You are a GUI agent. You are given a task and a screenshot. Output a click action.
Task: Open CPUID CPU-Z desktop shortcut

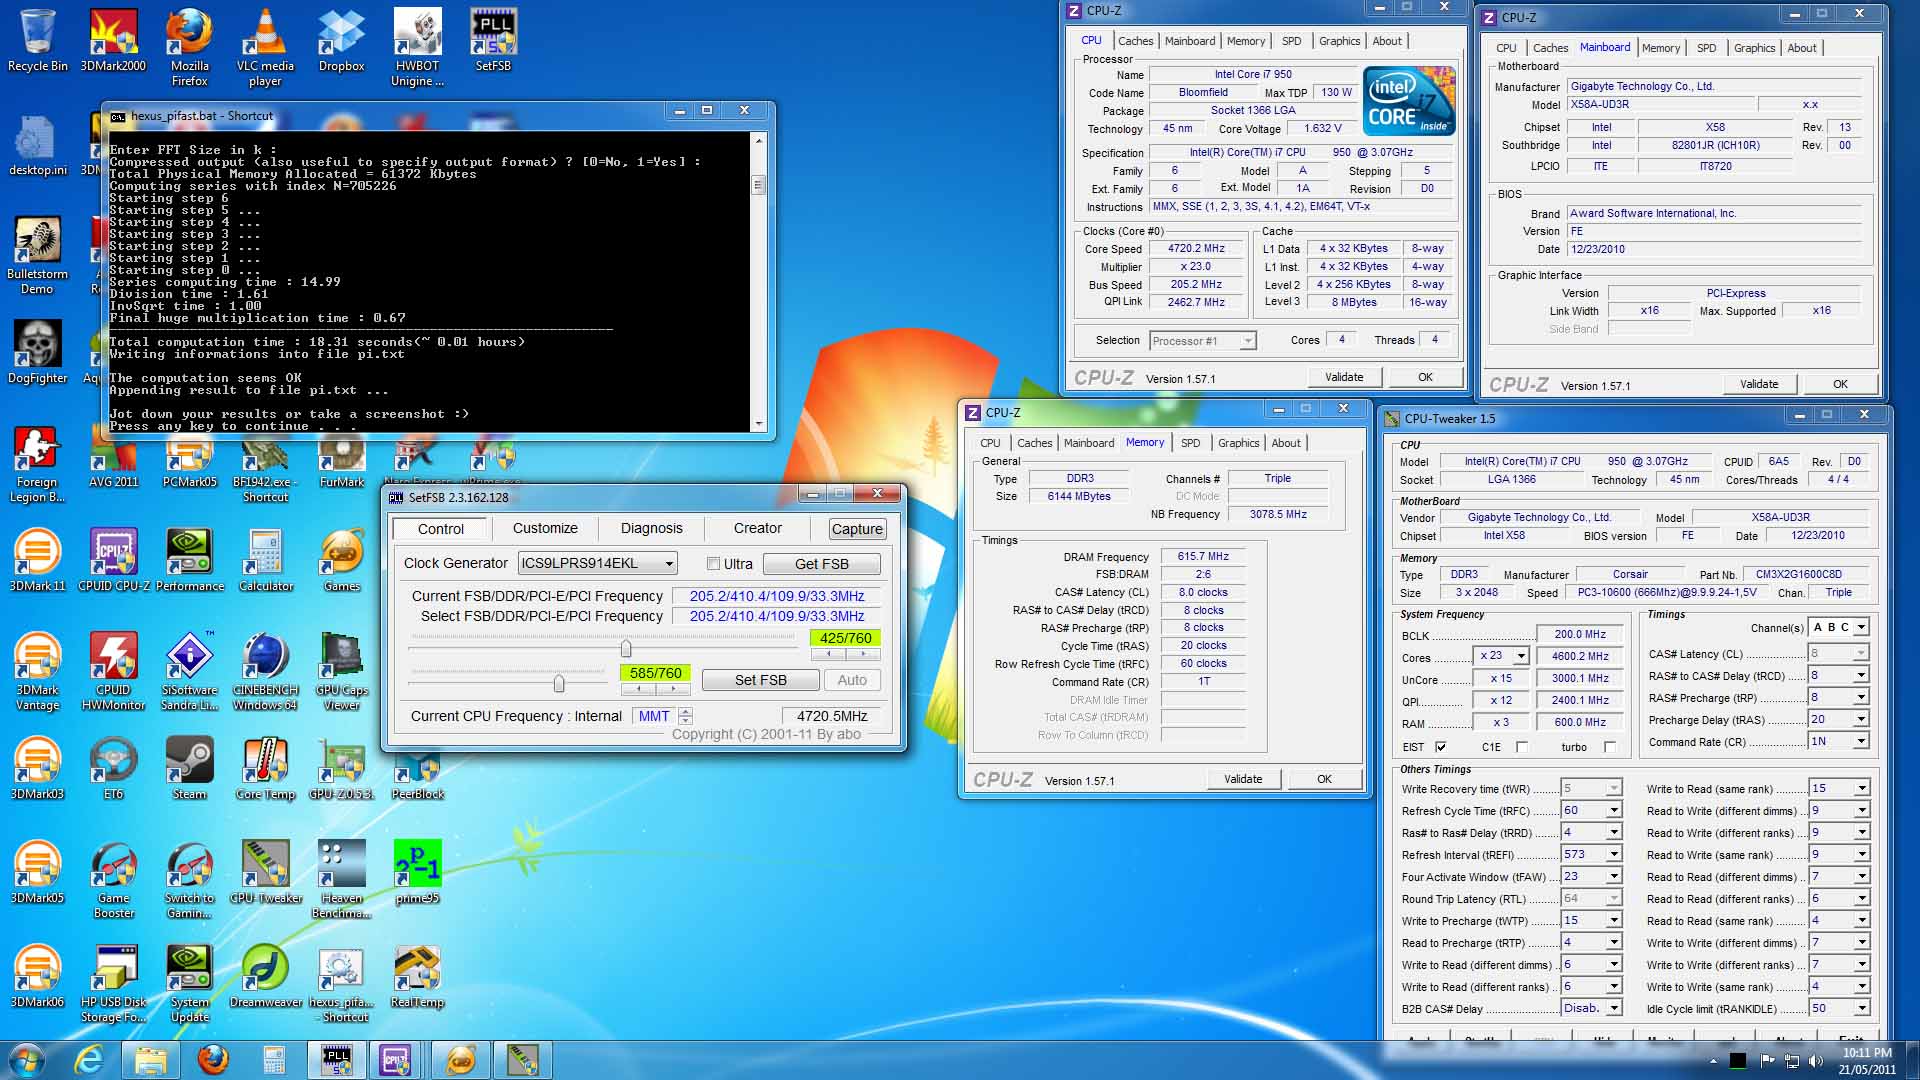point(113,560)
